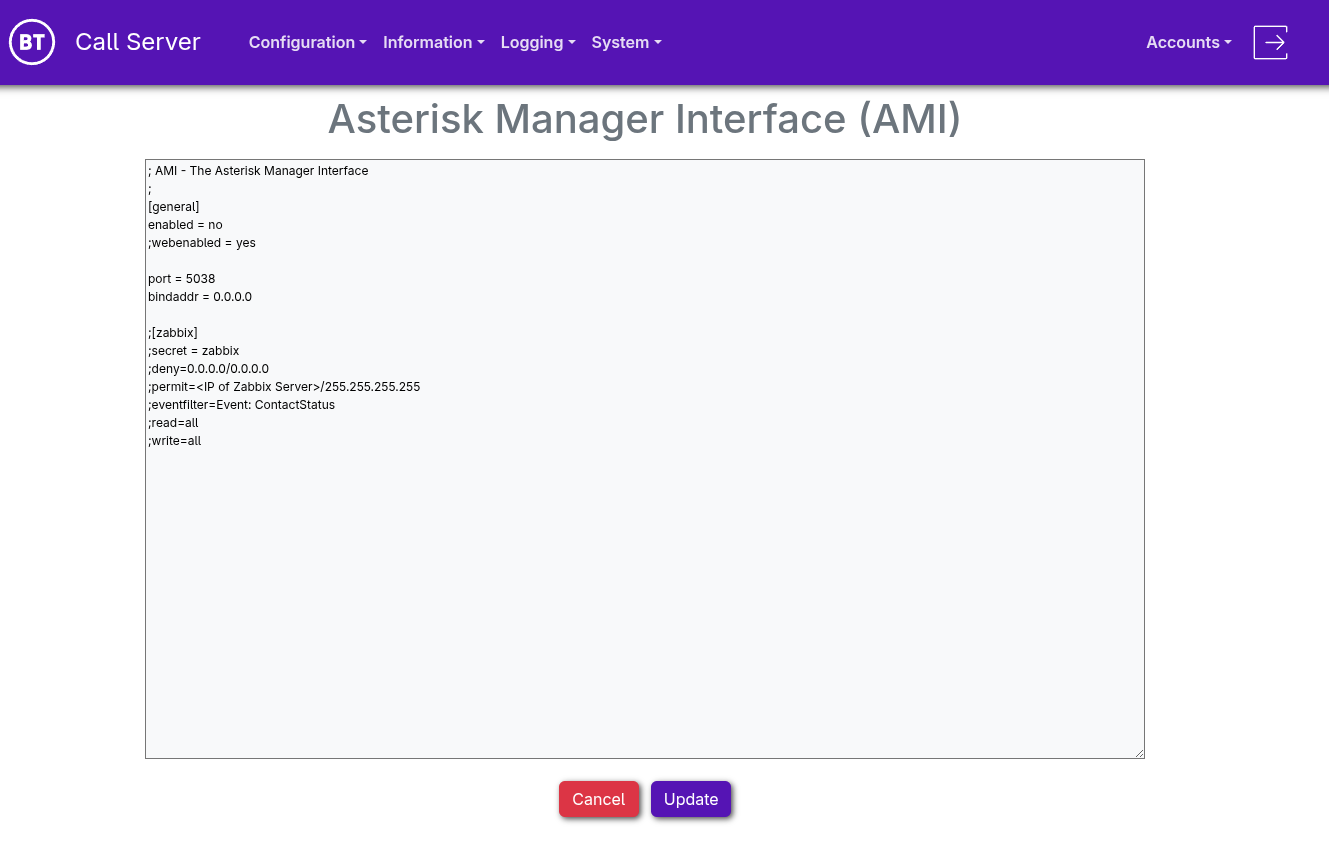This screenshot has height=852, width=1329.
Task: Click the logout arrow icon
Action: tap(1270, 42)
